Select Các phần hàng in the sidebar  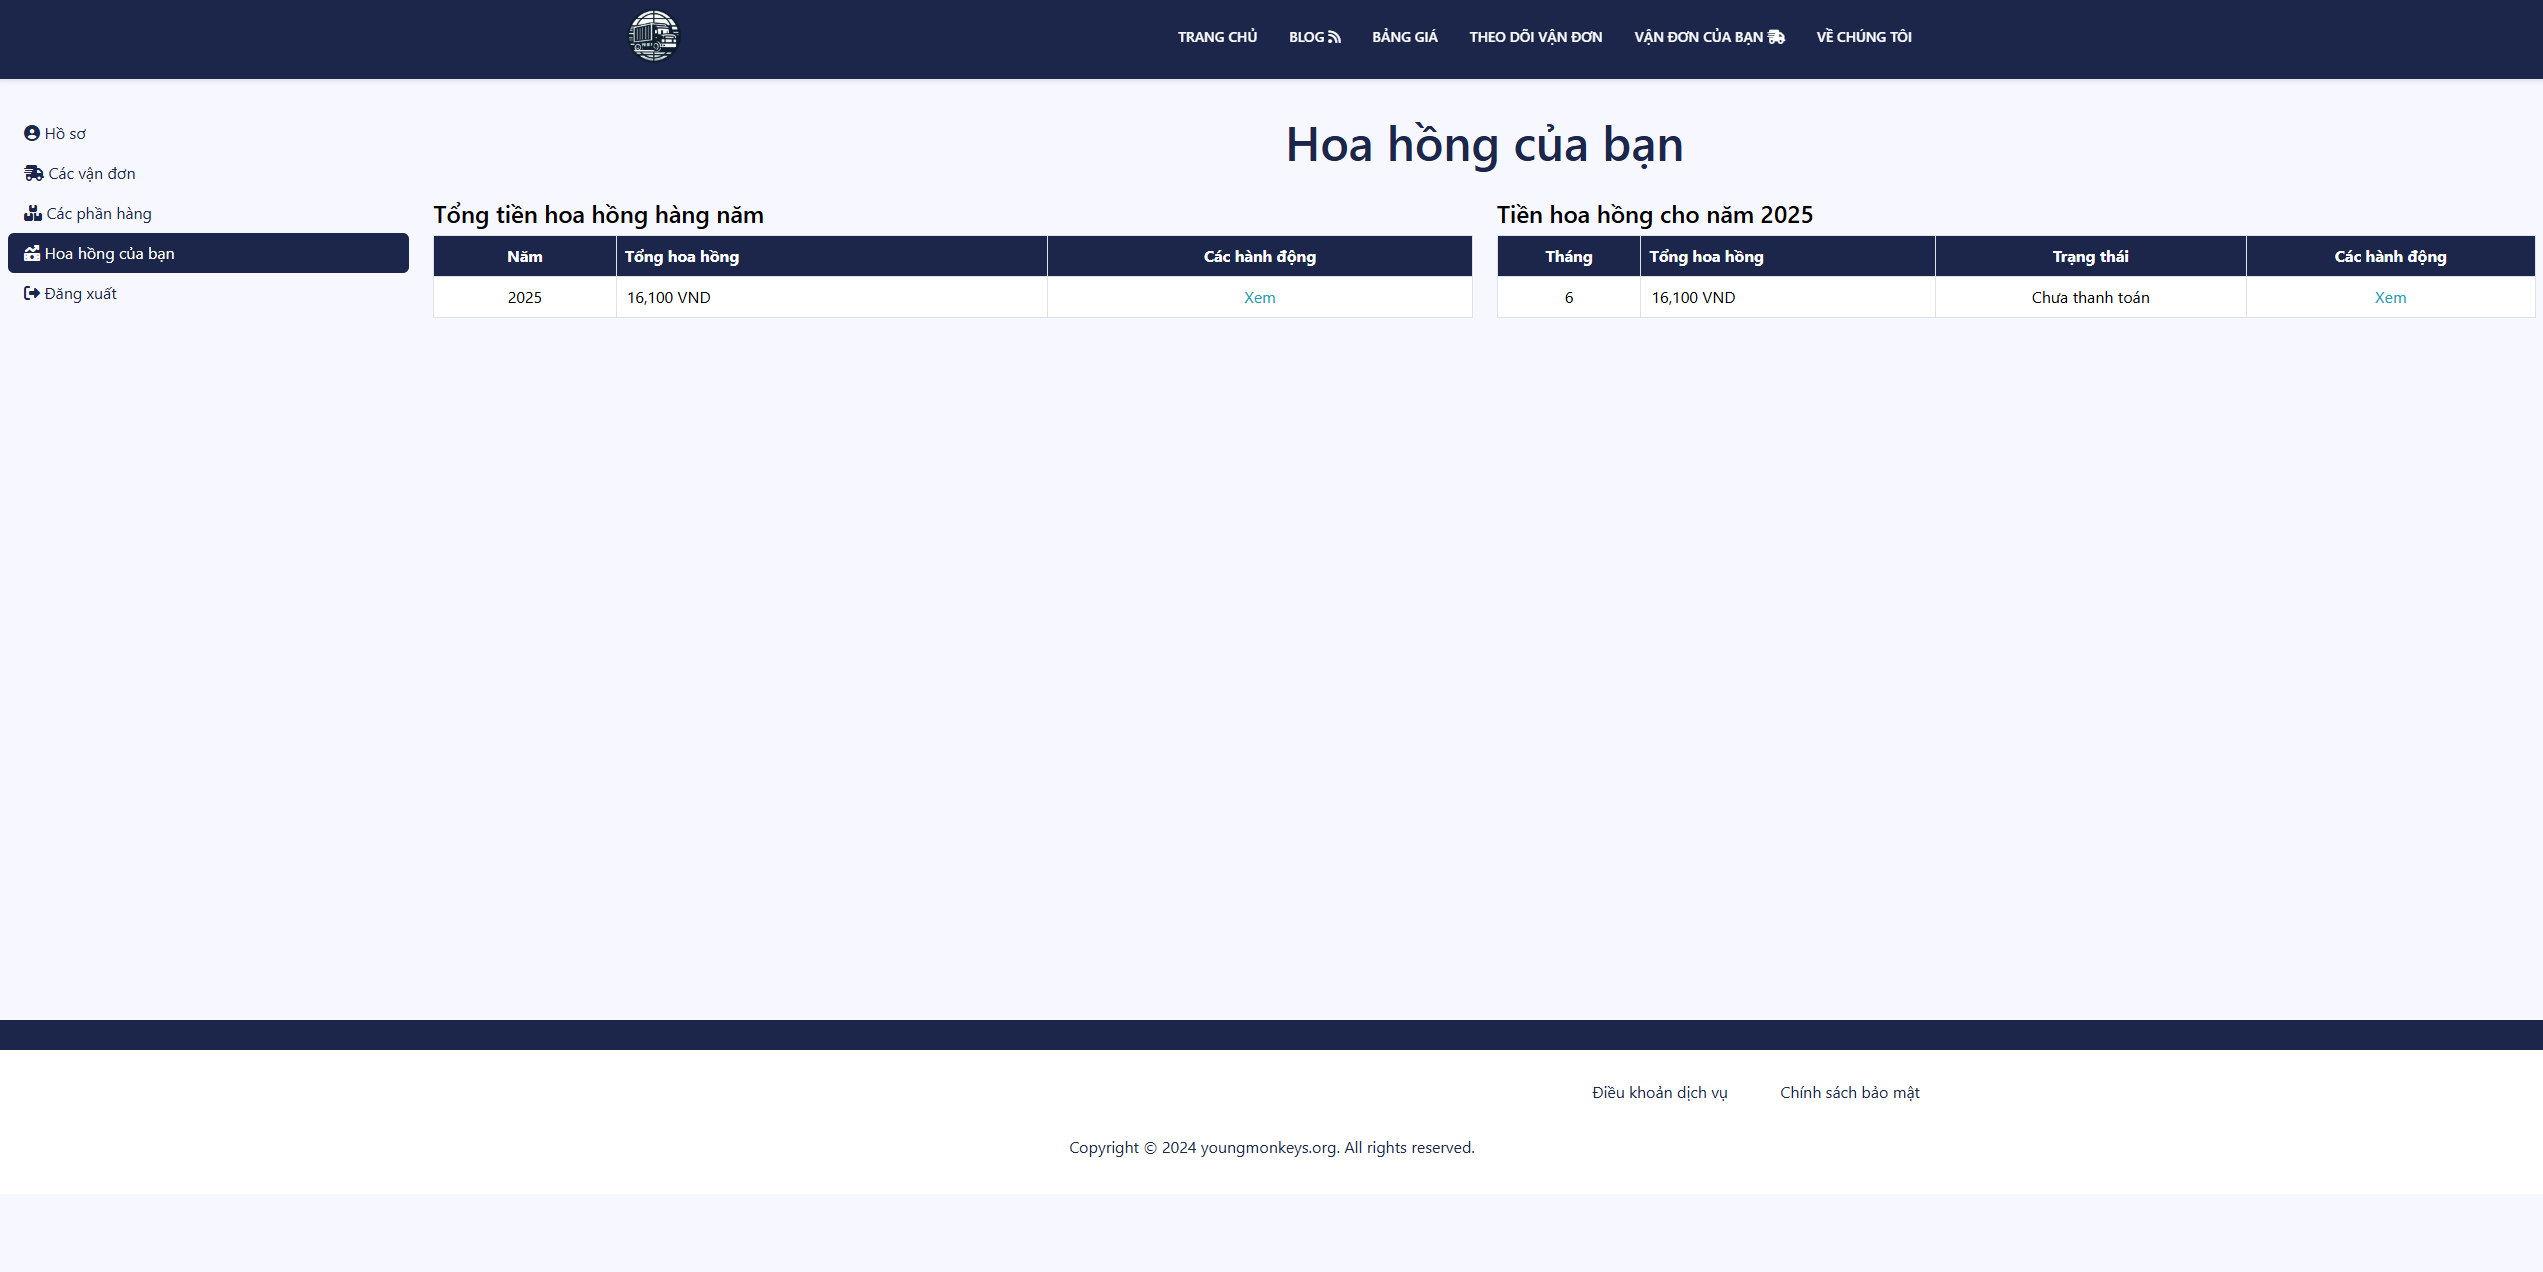(208, 213)
